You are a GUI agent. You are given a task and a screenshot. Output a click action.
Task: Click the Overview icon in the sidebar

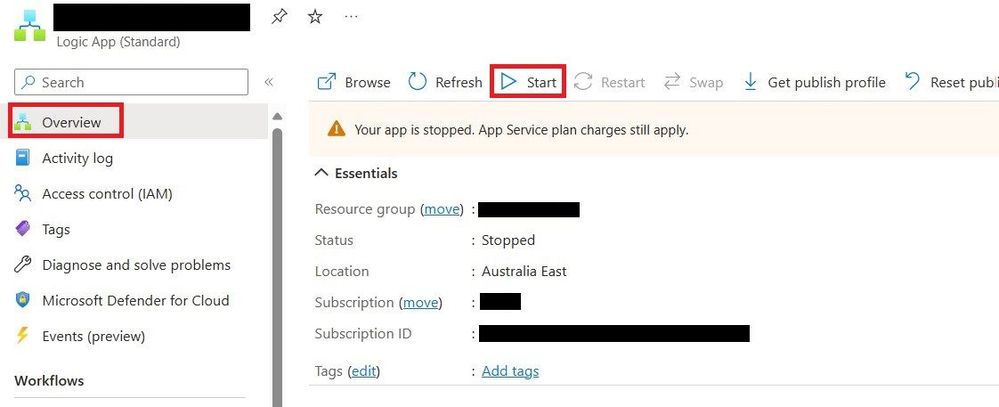[22, 122]
